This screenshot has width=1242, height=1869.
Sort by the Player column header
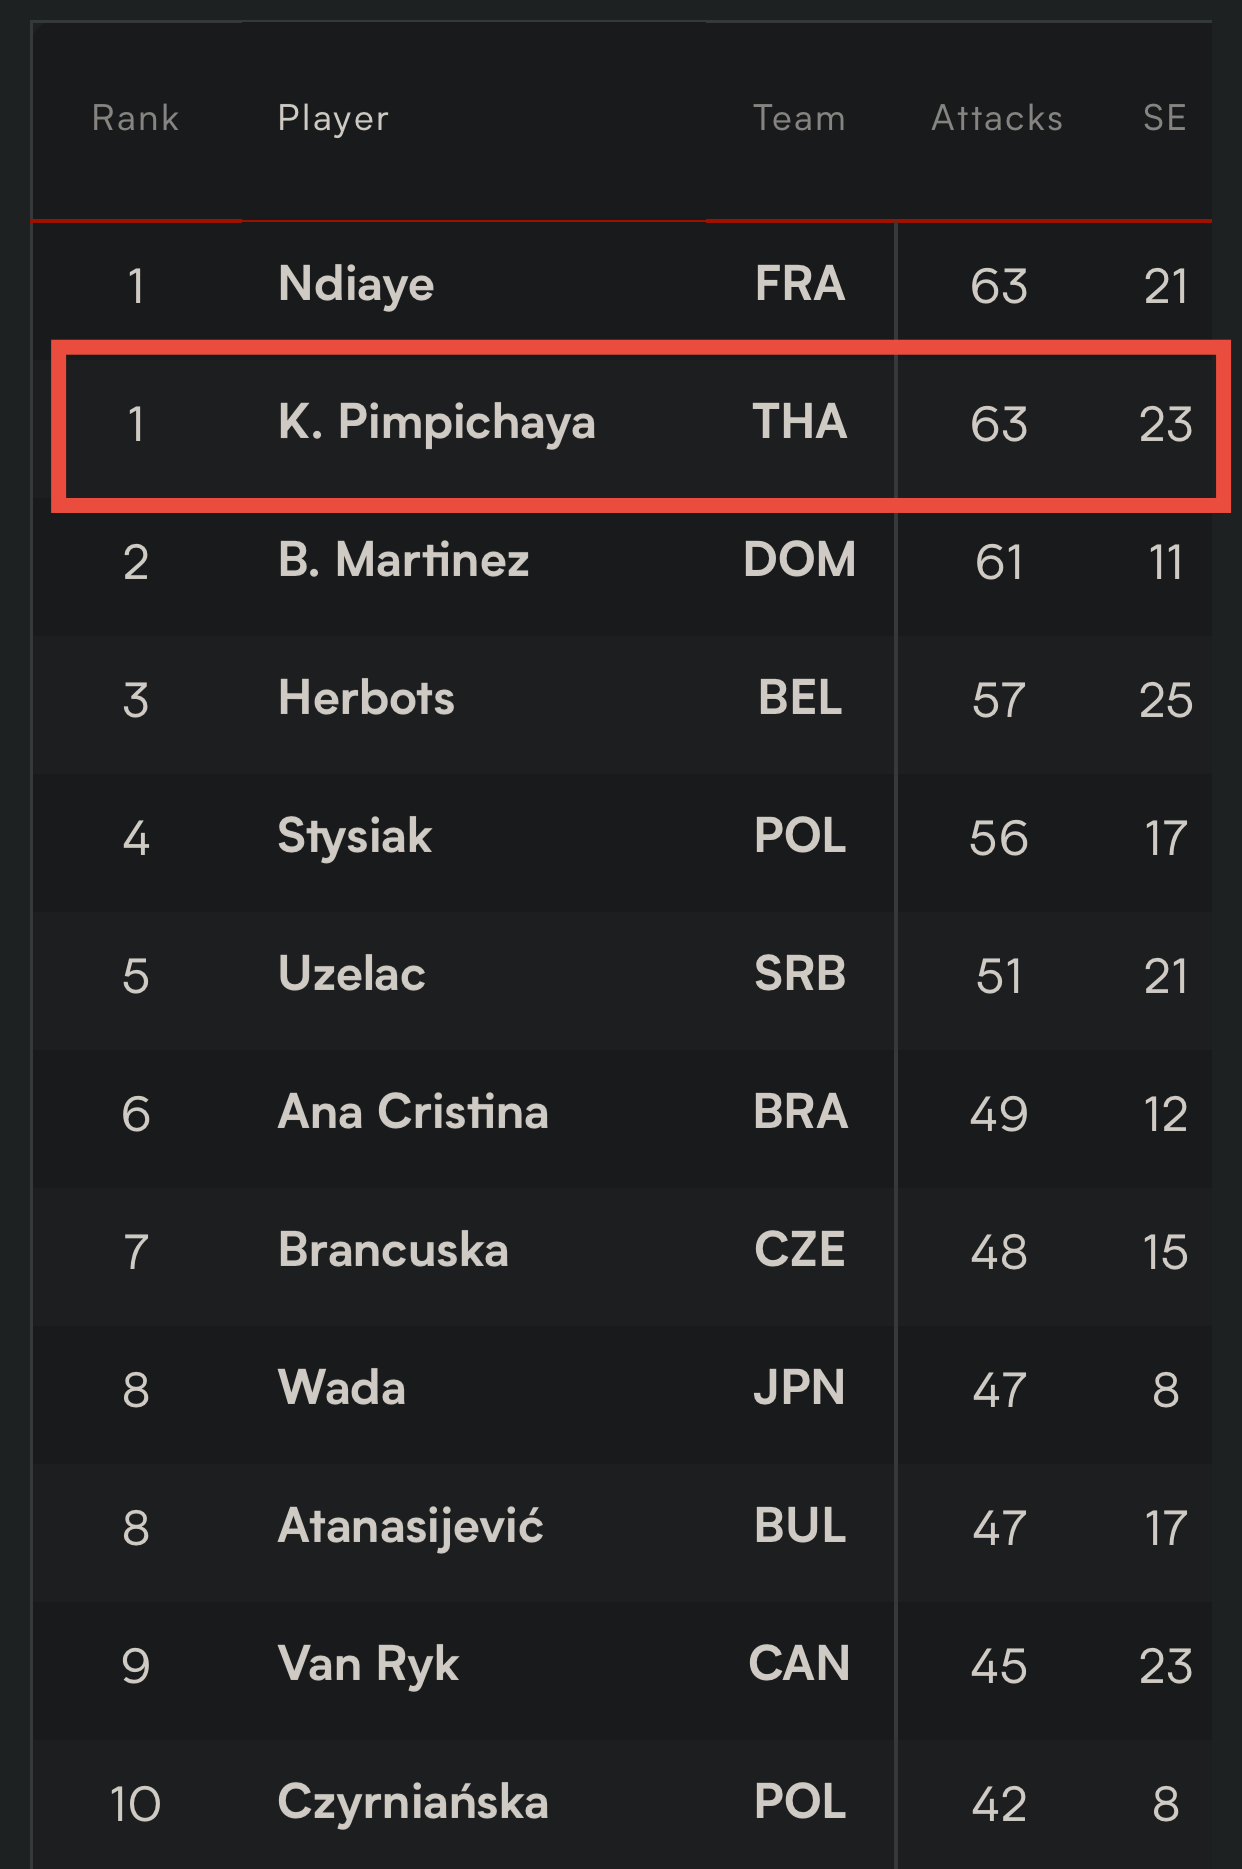click(333, 118)
